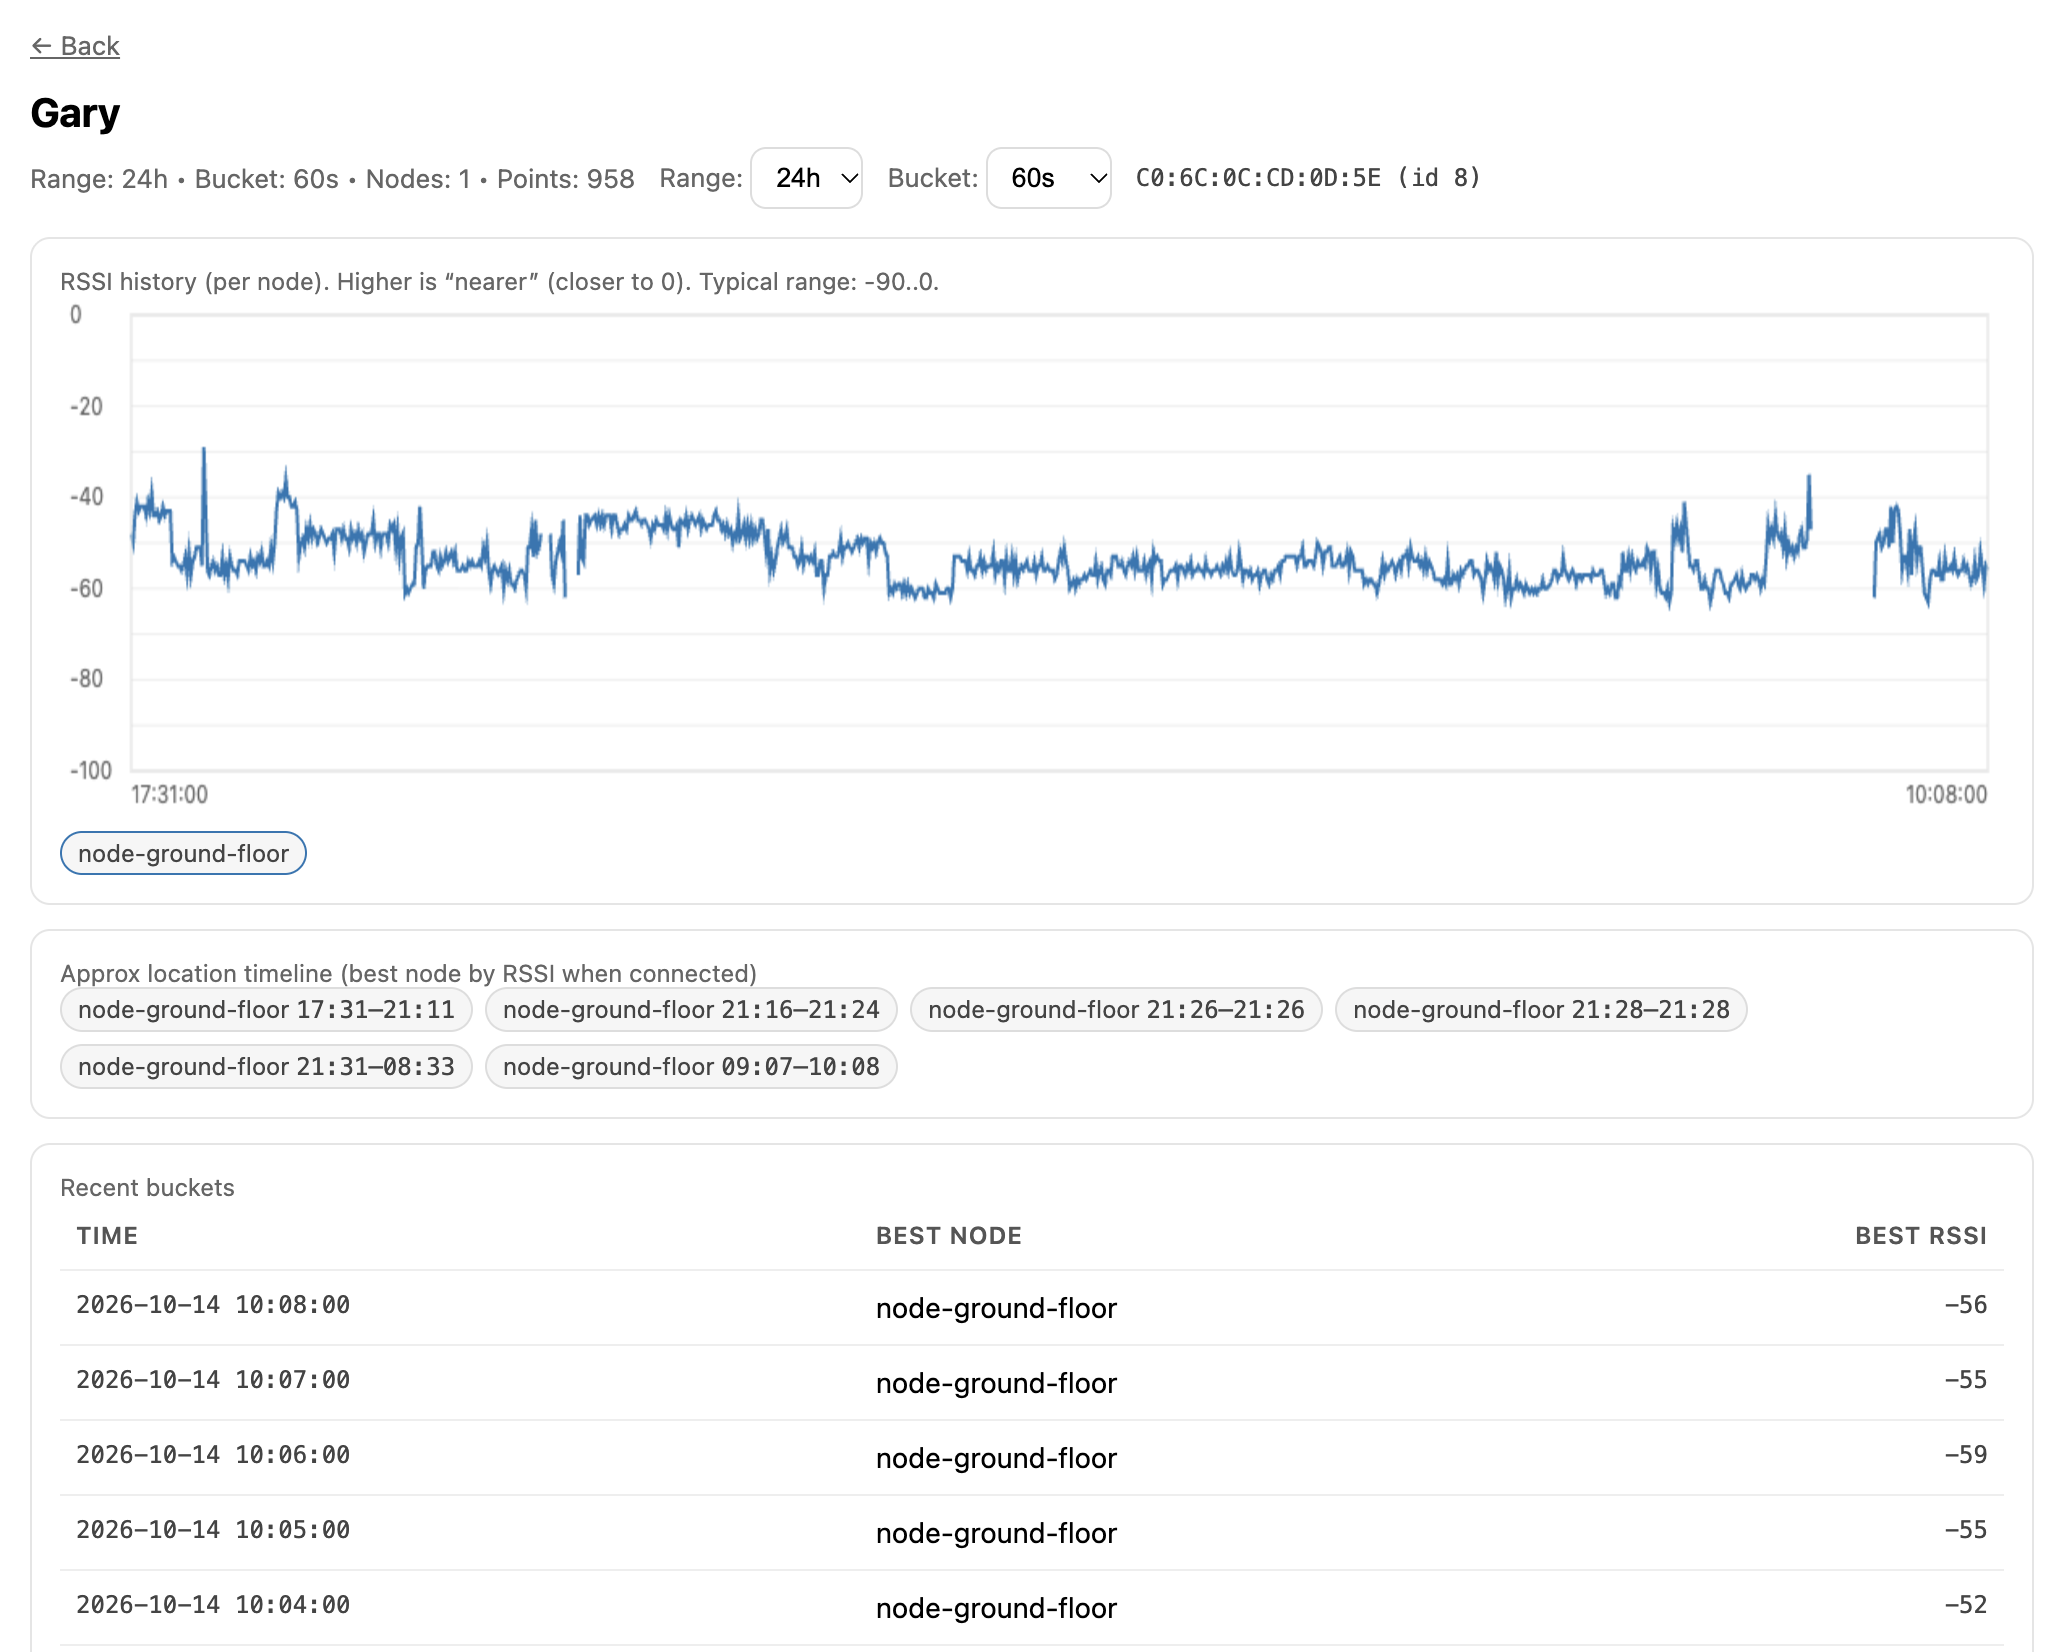
Task: Click the BEST RSSI column header
Action: (1921, 1235)
